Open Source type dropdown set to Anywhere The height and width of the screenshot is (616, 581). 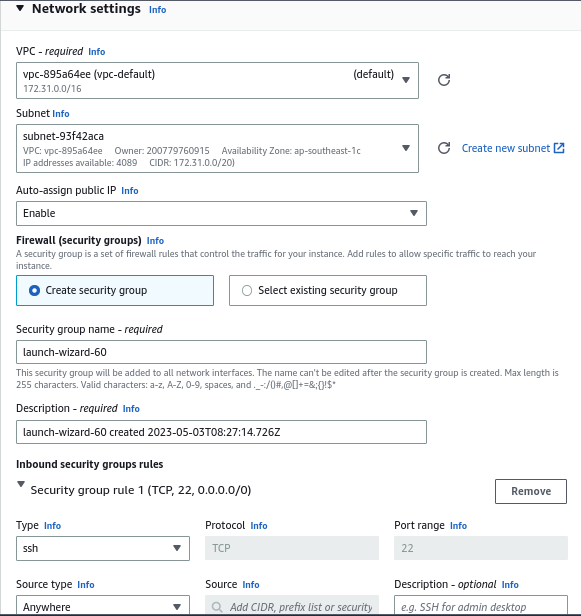click(103, 606)
